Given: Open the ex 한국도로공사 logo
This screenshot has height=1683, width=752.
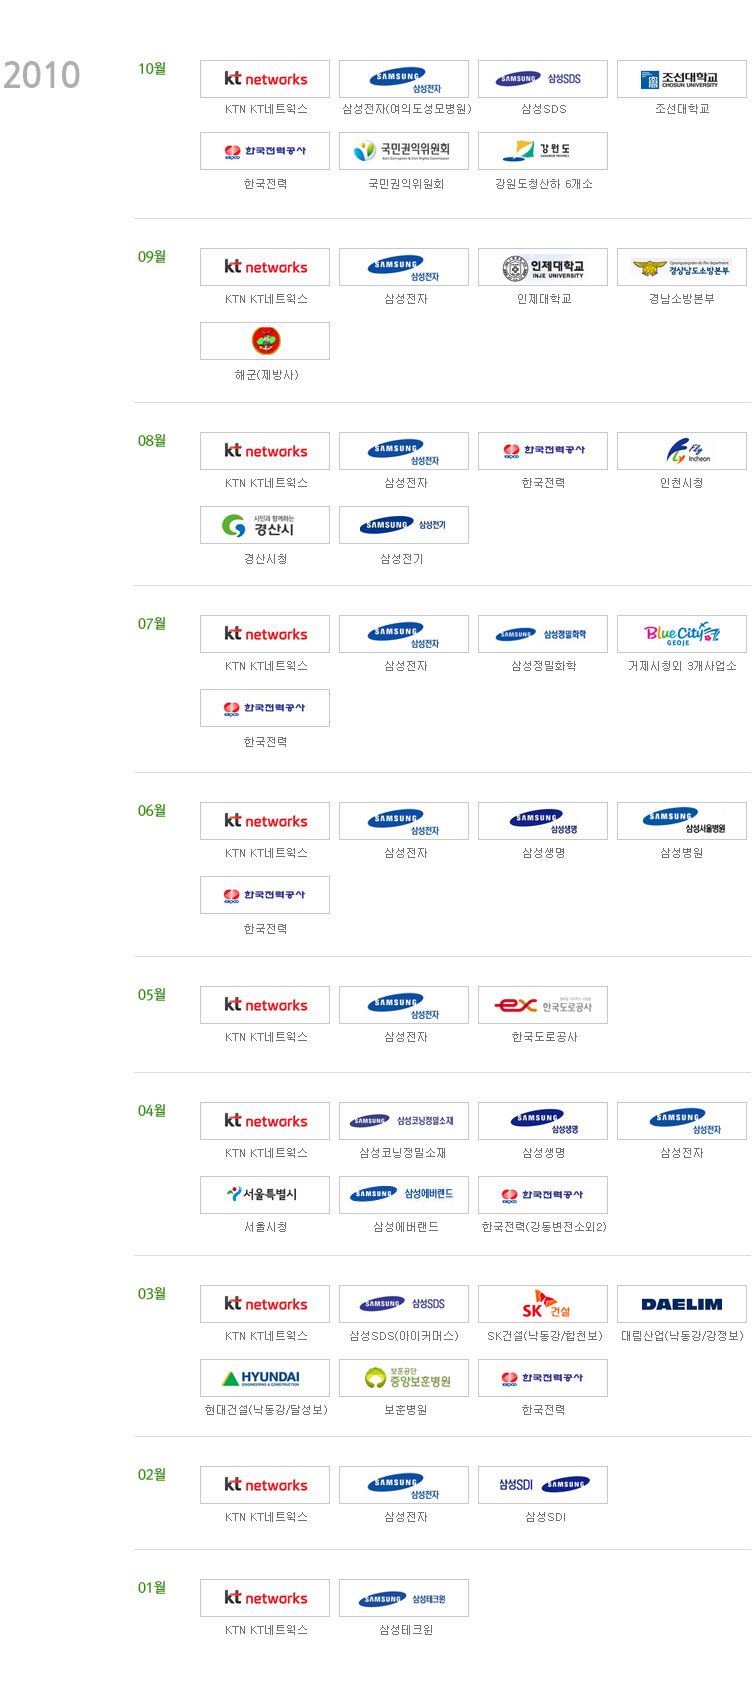Looking at the screenshot, I should coord(543,1005).
